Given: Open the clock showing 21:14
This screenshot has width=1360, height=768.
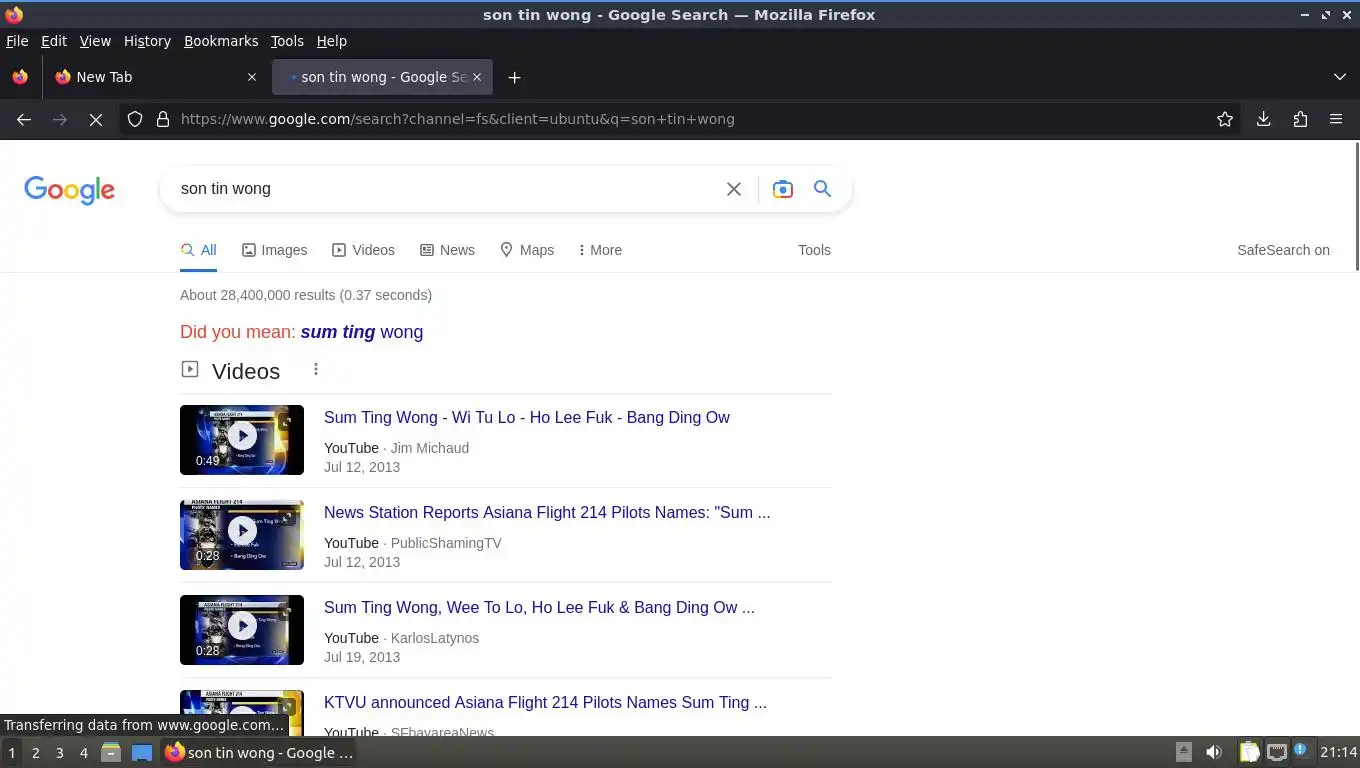Looking at the screenshot, I should pos(1338,752).
